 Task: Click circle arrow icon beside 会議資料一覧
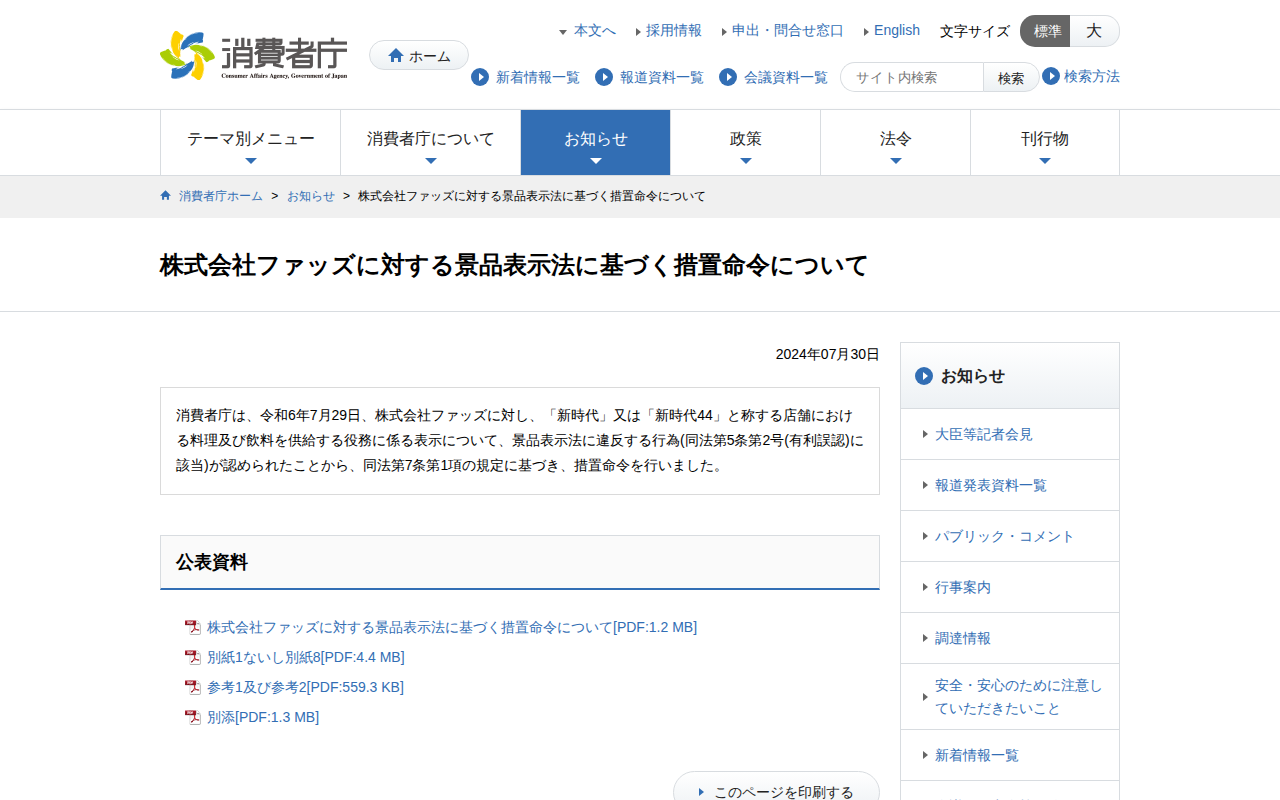click(728, 77)
